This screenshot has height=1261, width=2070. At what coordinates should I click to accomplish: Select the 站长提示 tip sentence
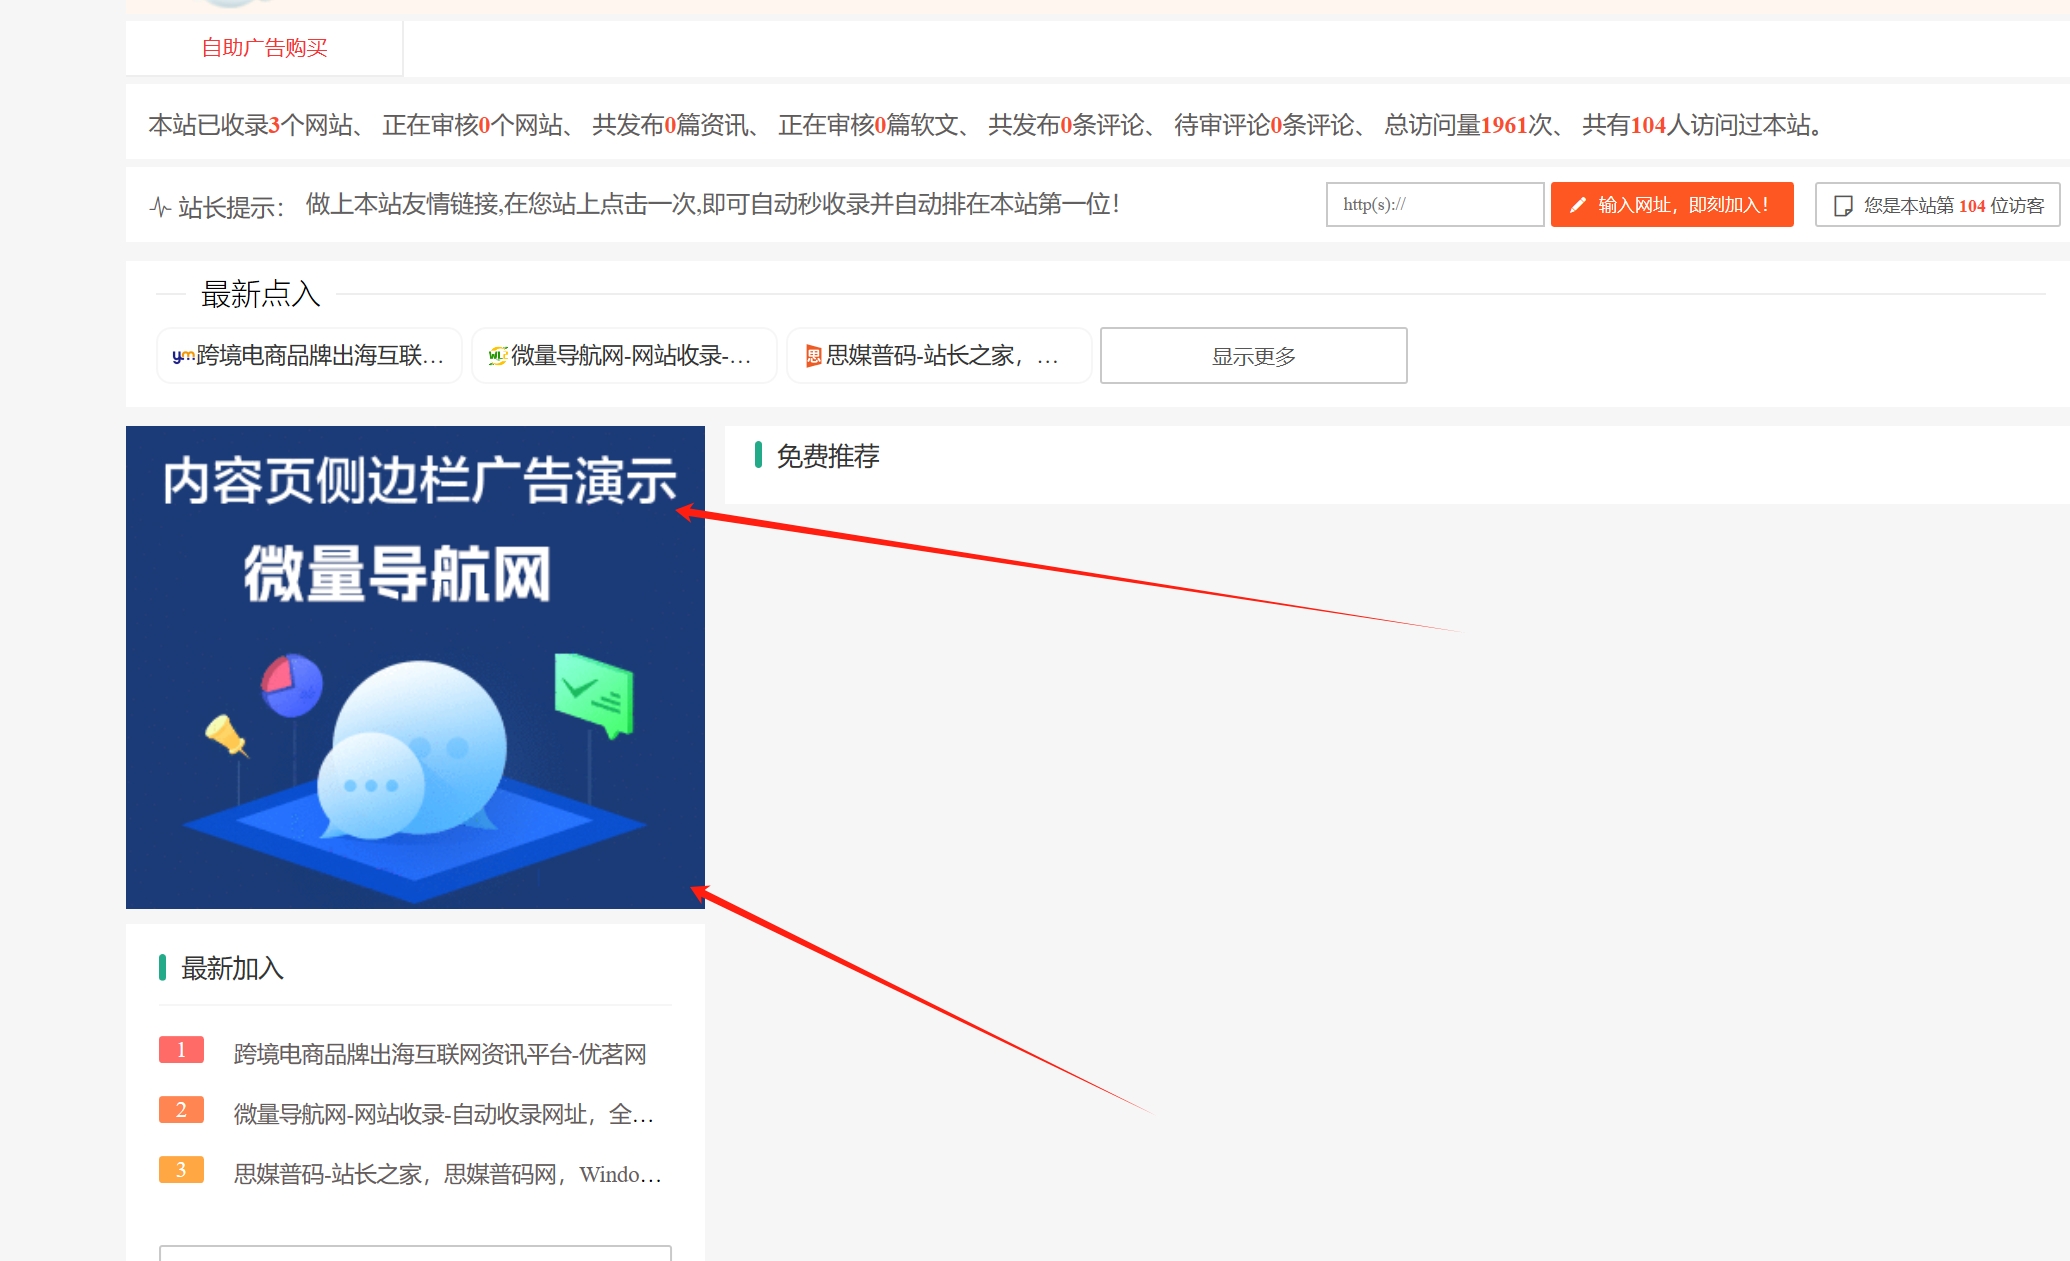coord(712,204)
